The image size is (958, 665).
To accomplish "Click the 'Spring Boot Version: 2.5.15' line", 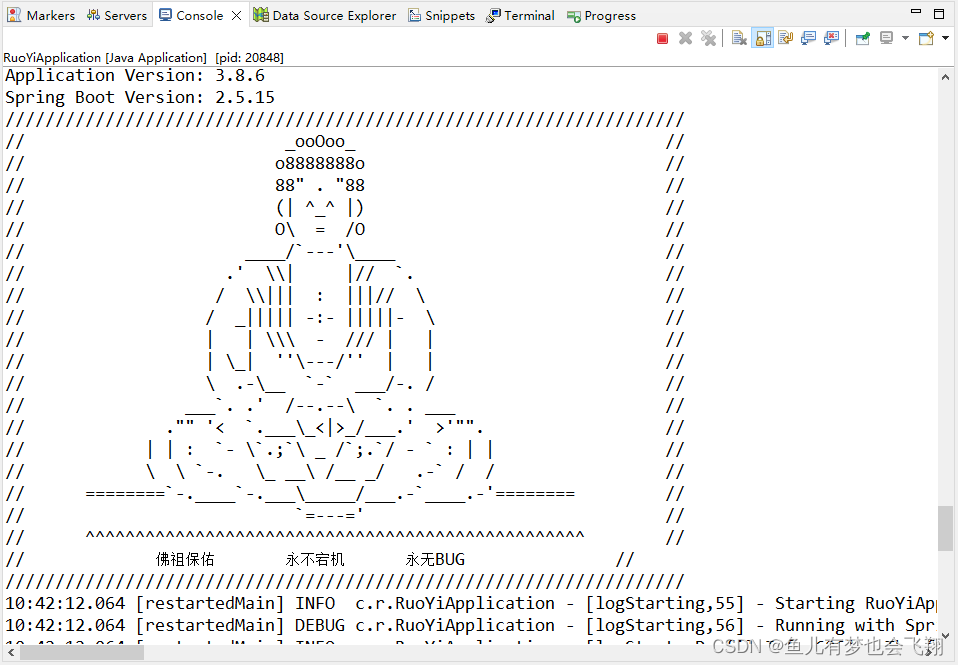I will [140, 98].
